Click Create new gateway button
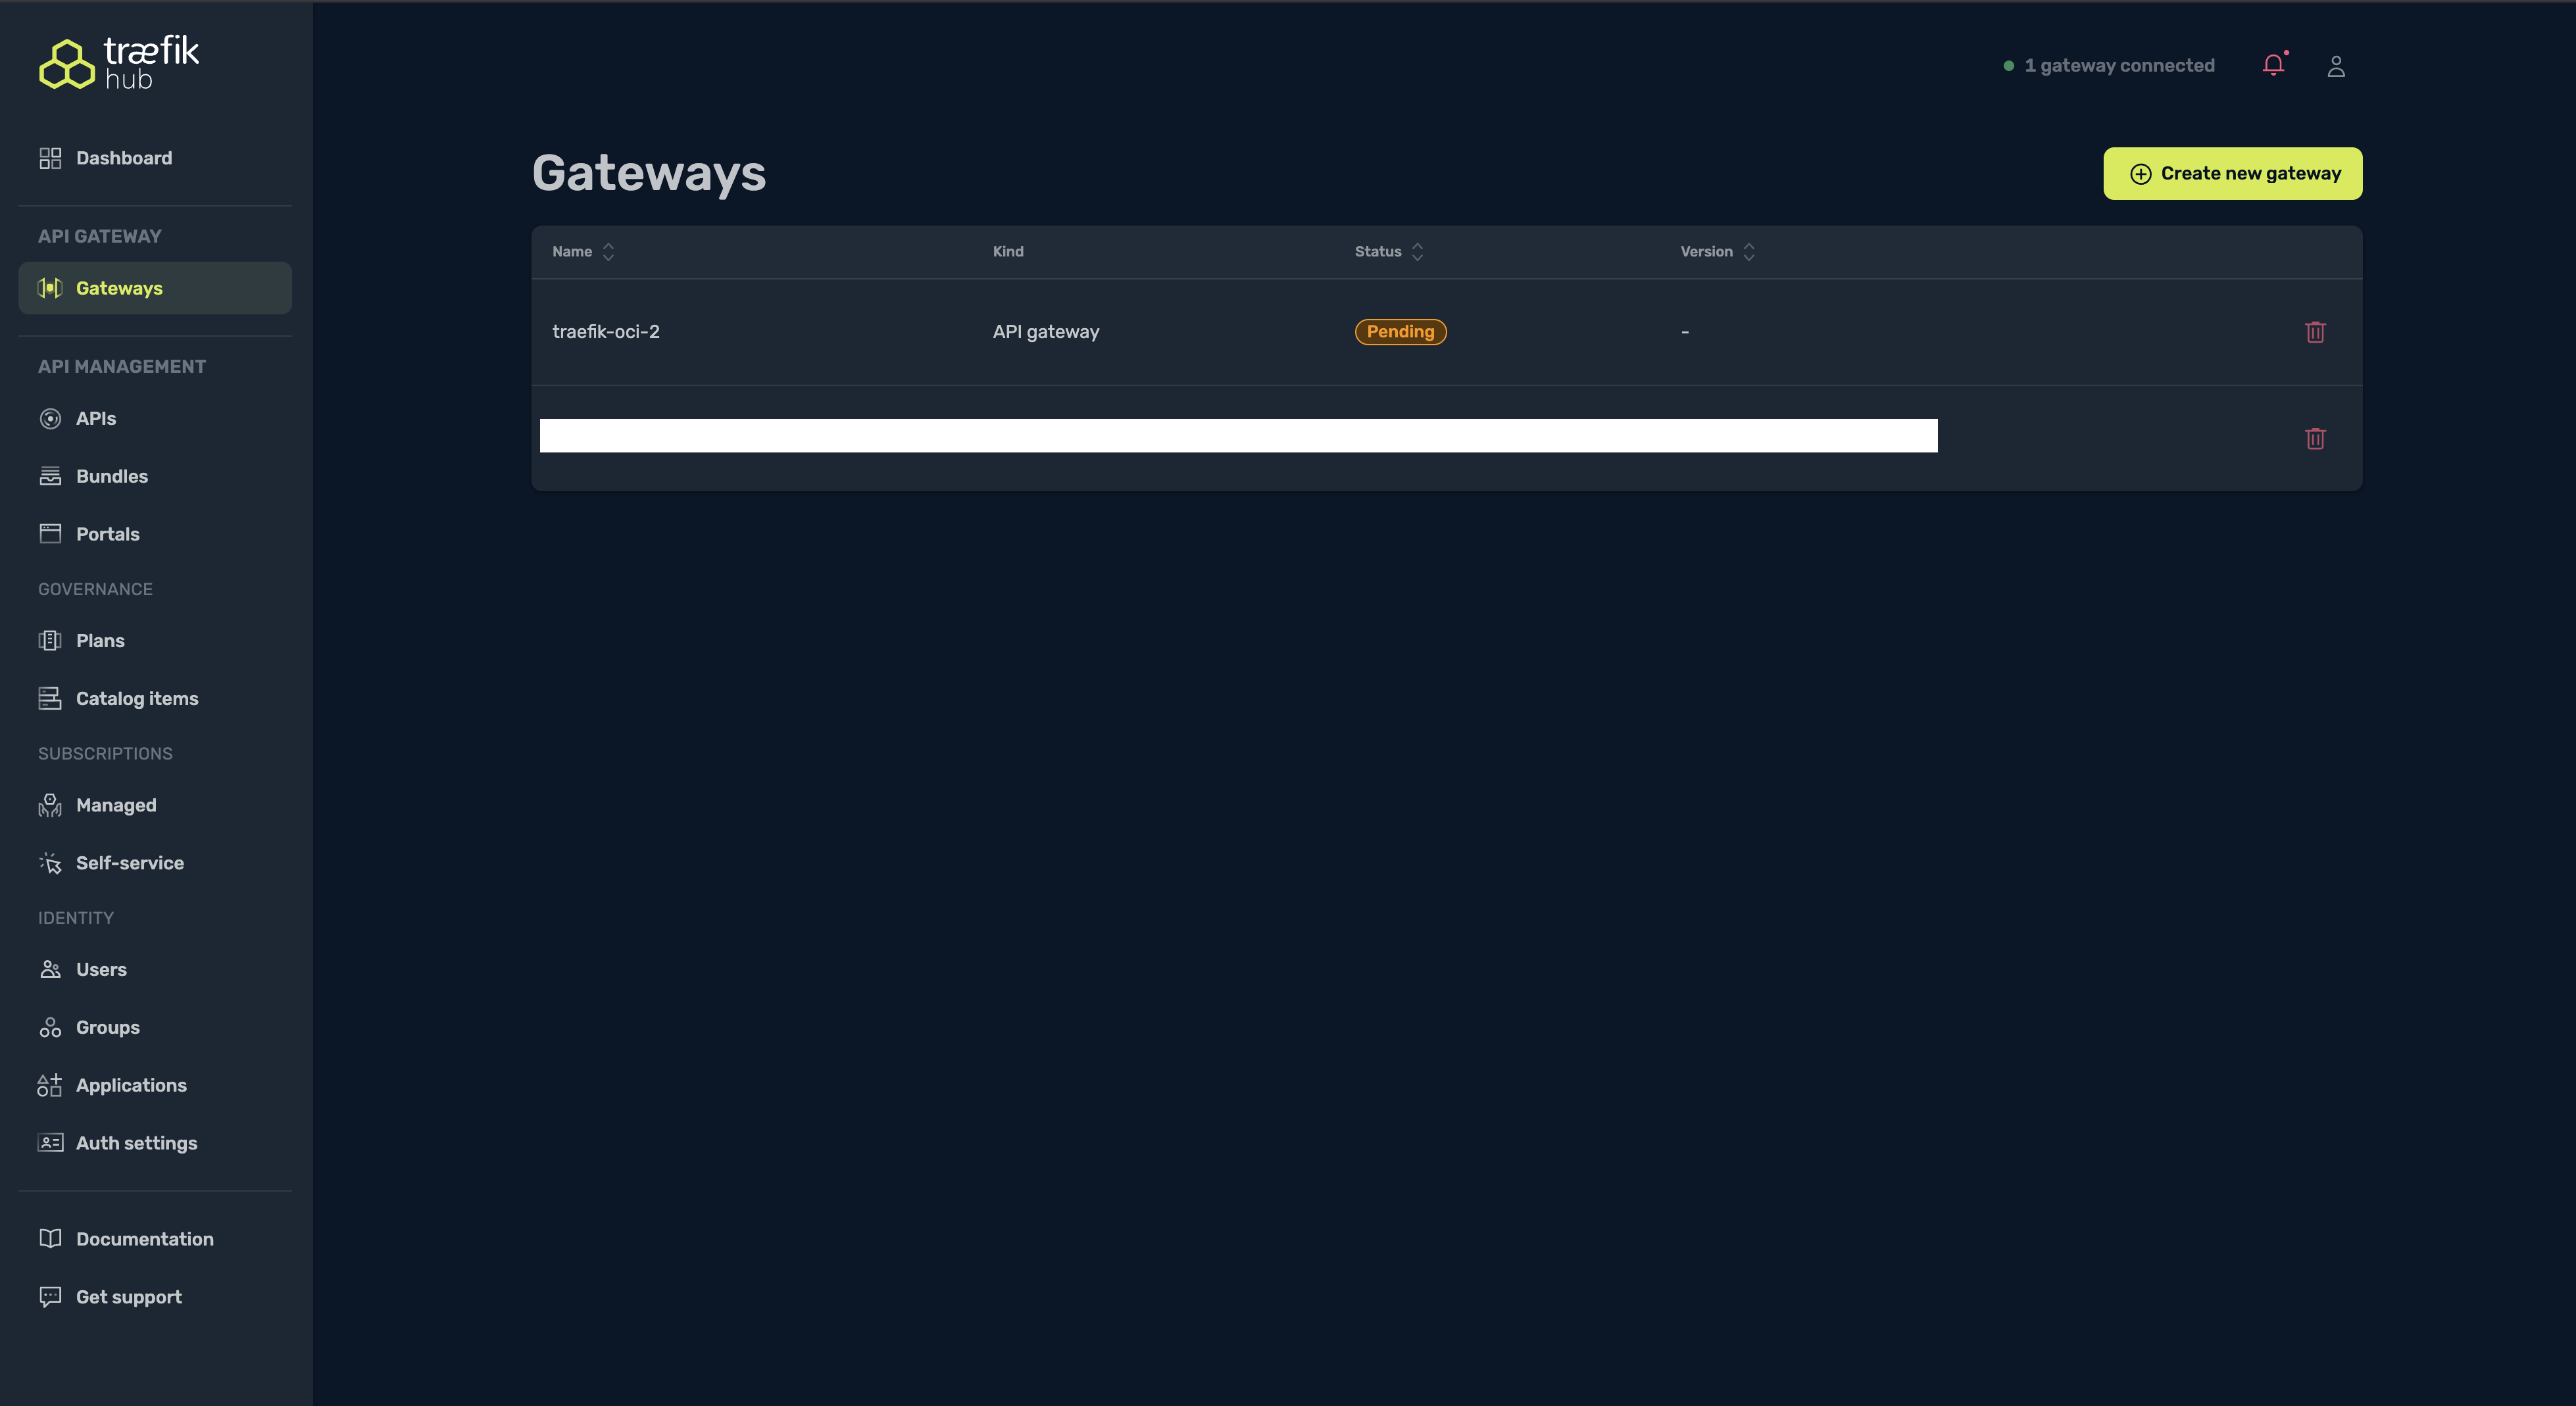The image size is (2576, 1406). [2232, 174]
